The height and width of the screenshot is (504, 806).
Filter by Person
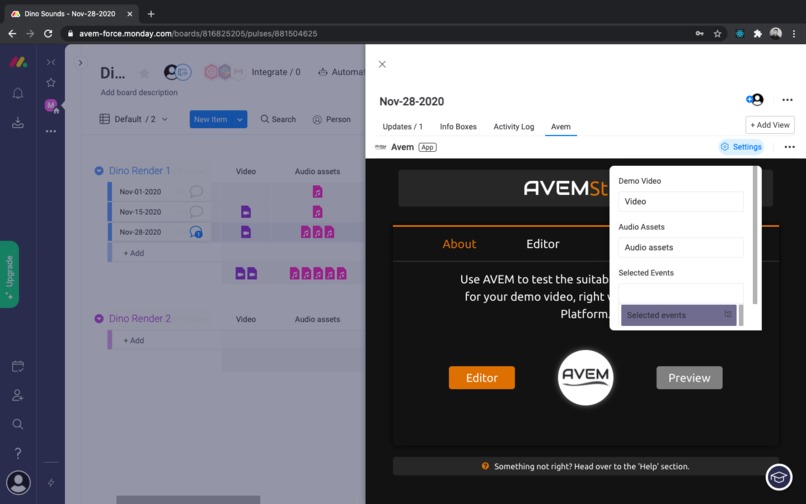point(332,119)
